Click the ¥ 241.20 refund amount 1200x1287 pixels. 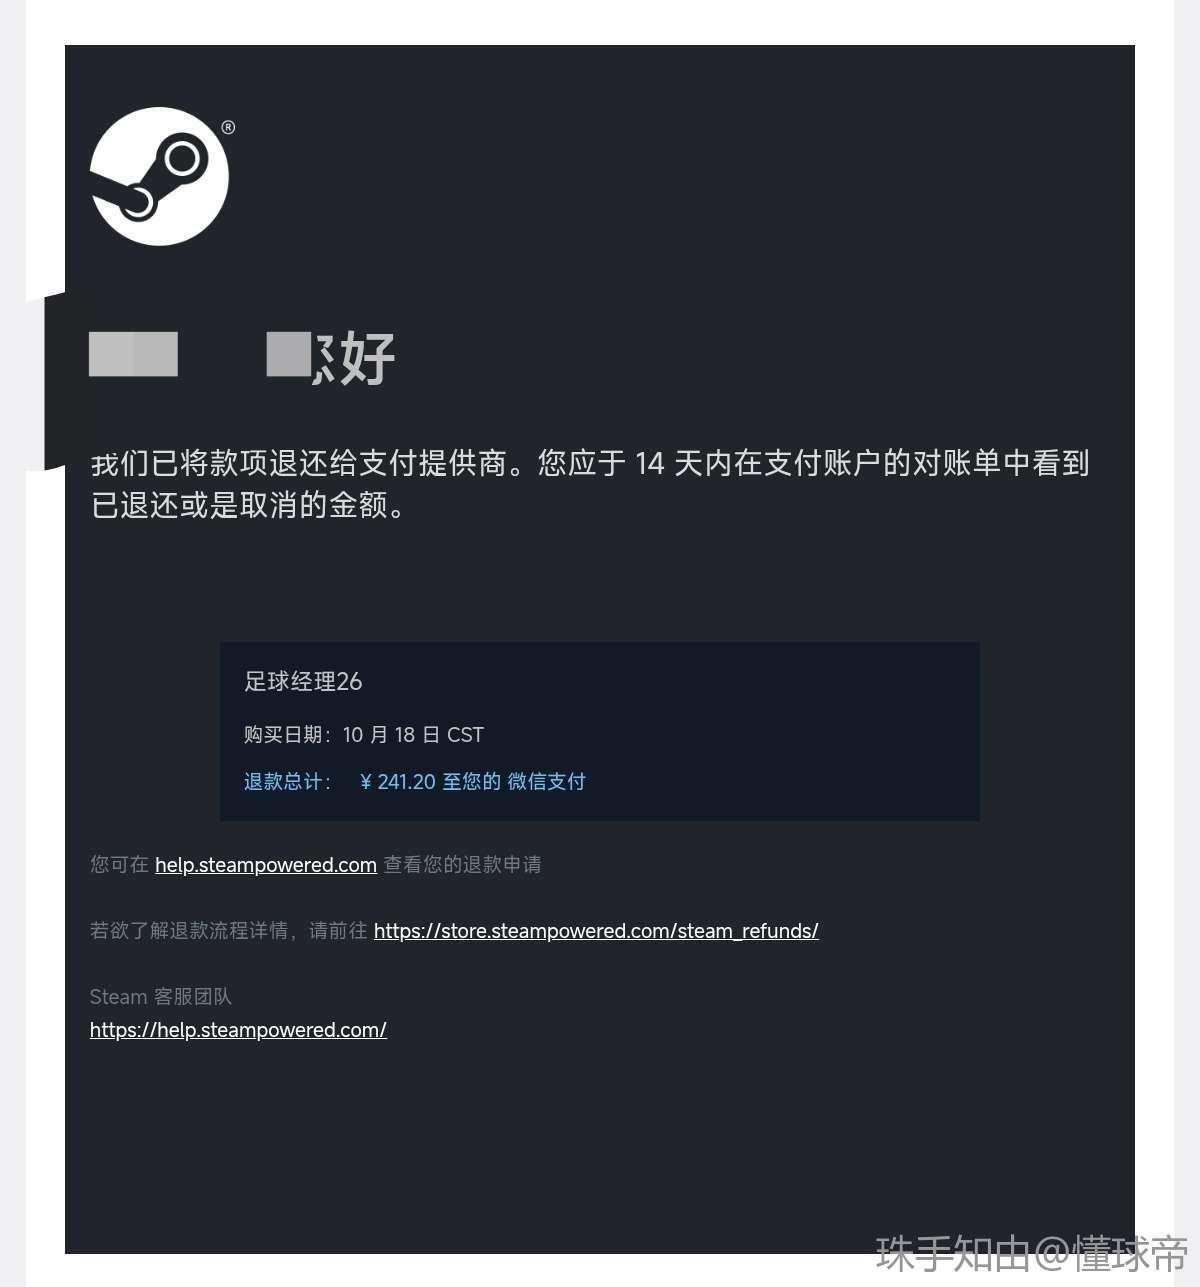(398, 782)
